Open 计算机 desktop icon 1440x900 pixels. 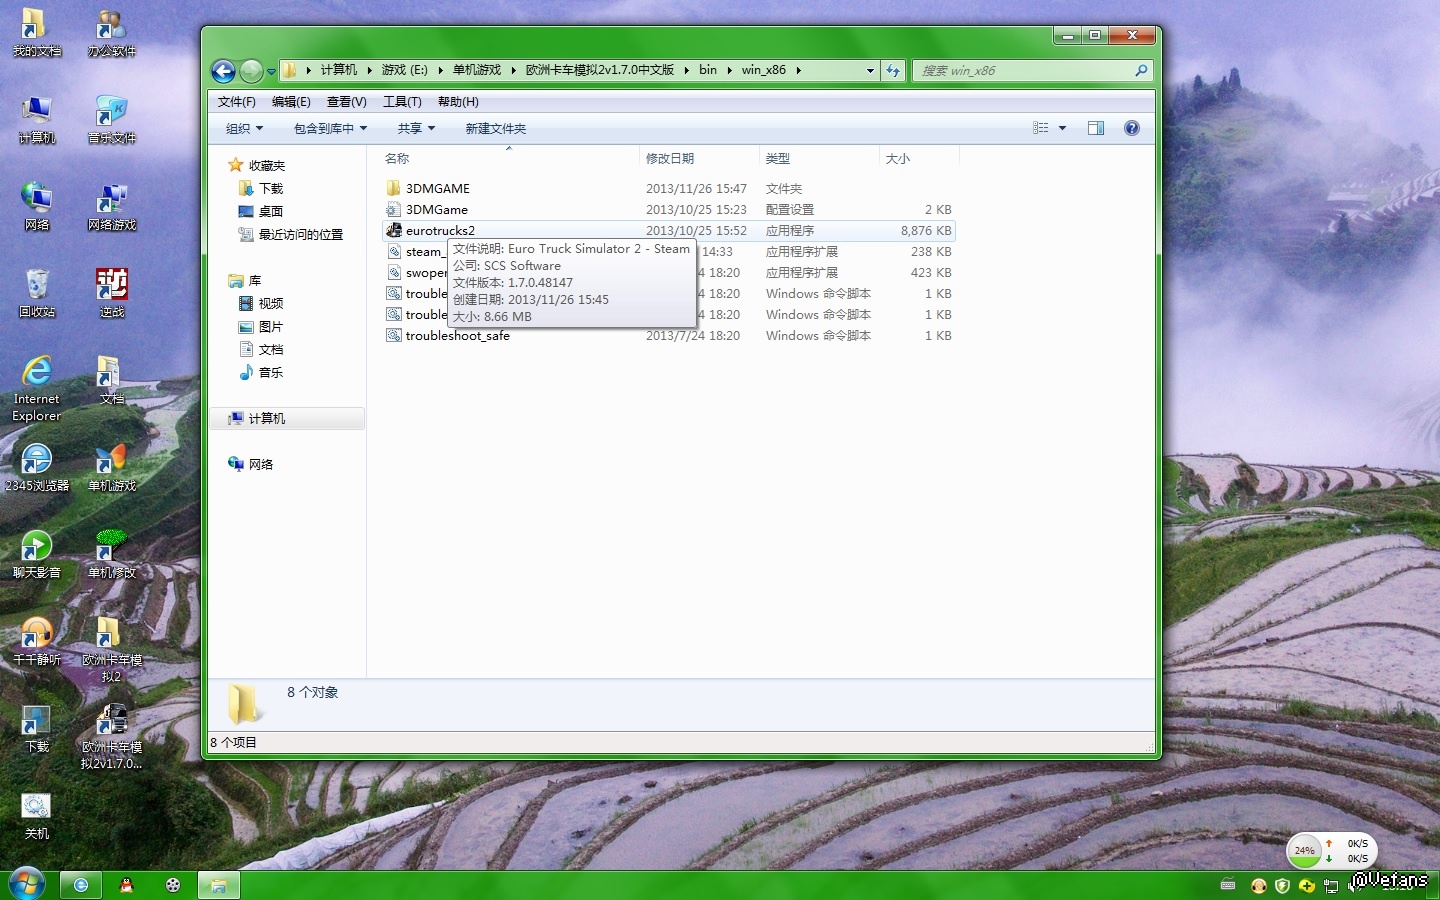(x=37, y=120)
